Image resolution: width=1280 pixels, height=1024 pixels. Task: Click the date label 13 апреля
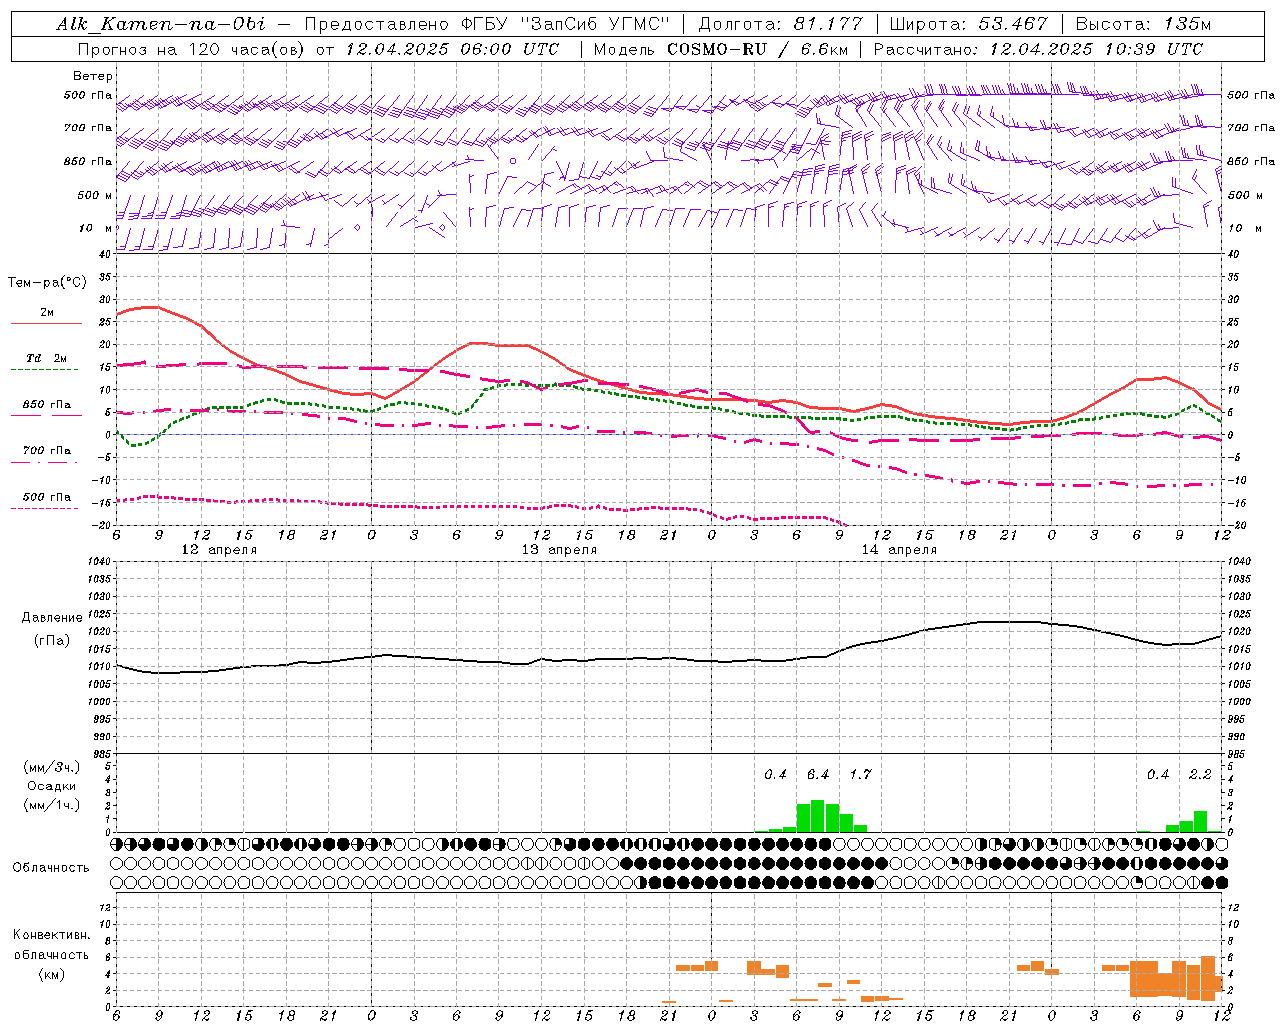click(x=559, y=550)
